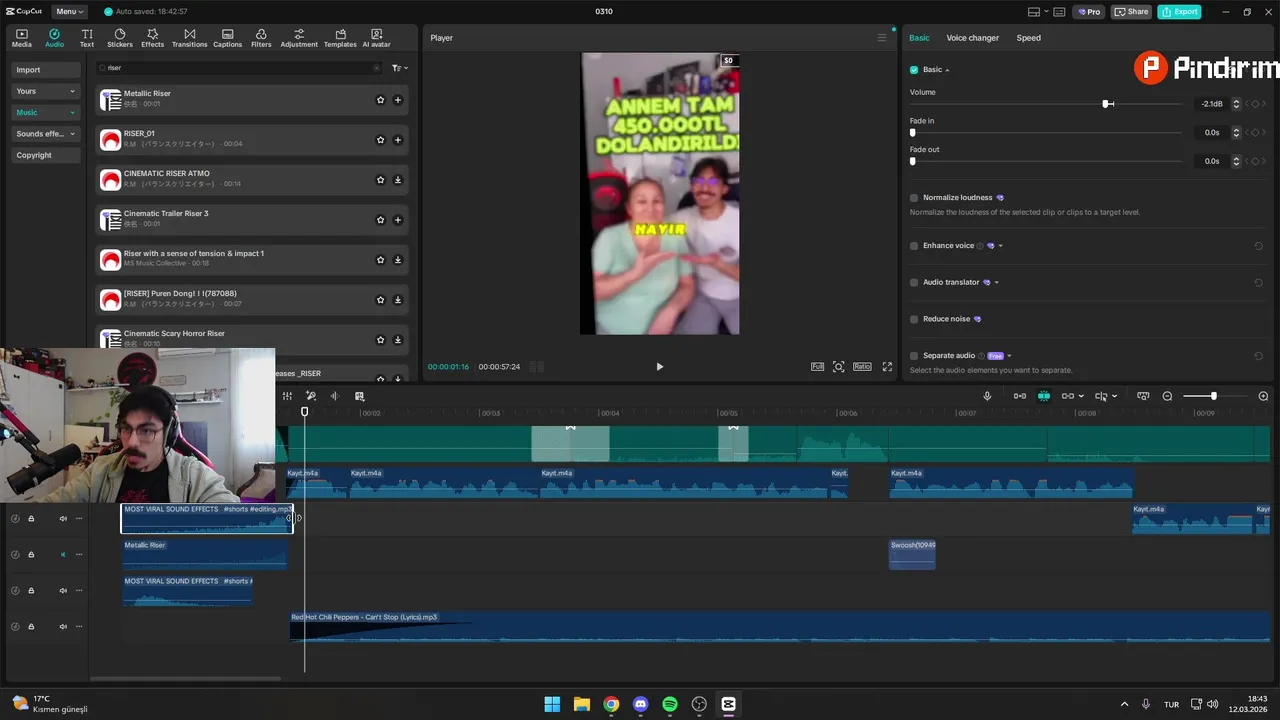Viewport: 1280px width, 720px height.
Task: Click the Full preview quality button
Action: pyautogui.click(x=817, y=367)
